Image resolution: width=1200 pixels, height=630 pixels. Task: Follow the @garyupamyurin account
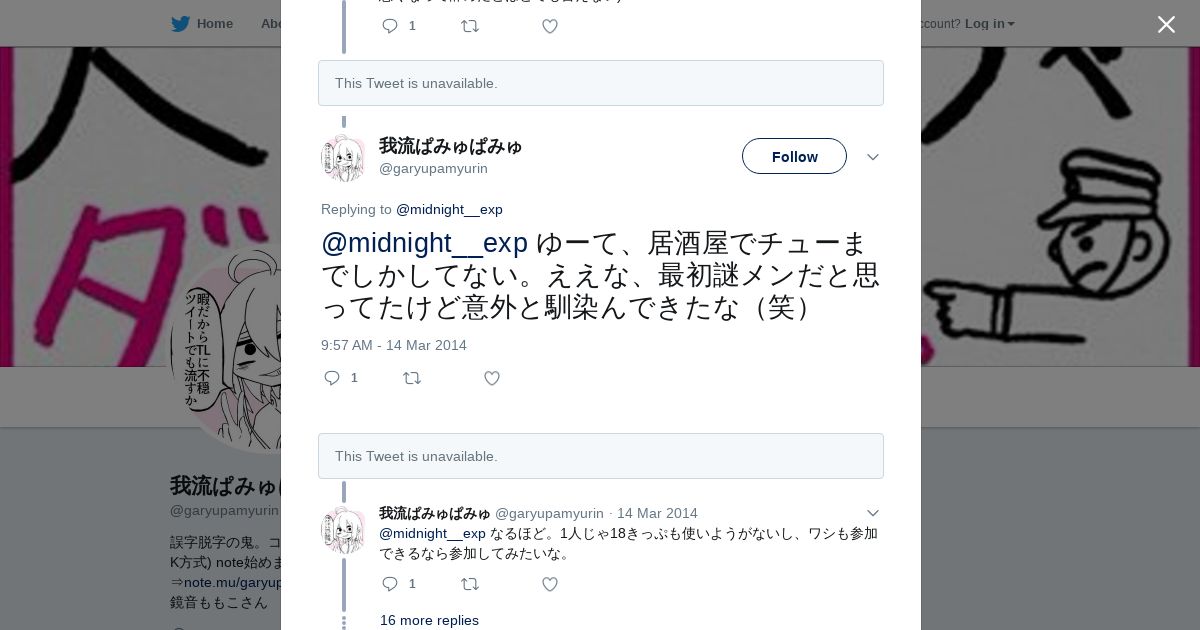(x=794, y=156)
